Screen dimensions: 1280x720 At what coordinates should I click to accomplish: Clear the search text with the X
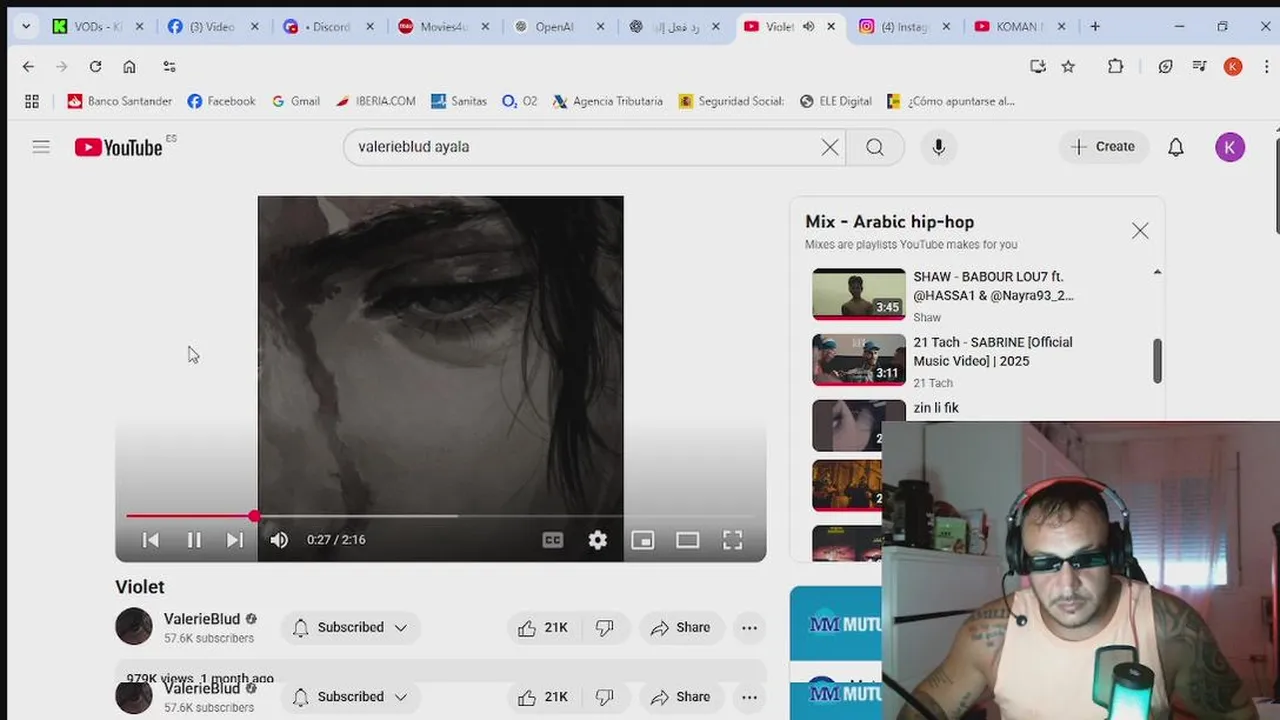point(830,147)
